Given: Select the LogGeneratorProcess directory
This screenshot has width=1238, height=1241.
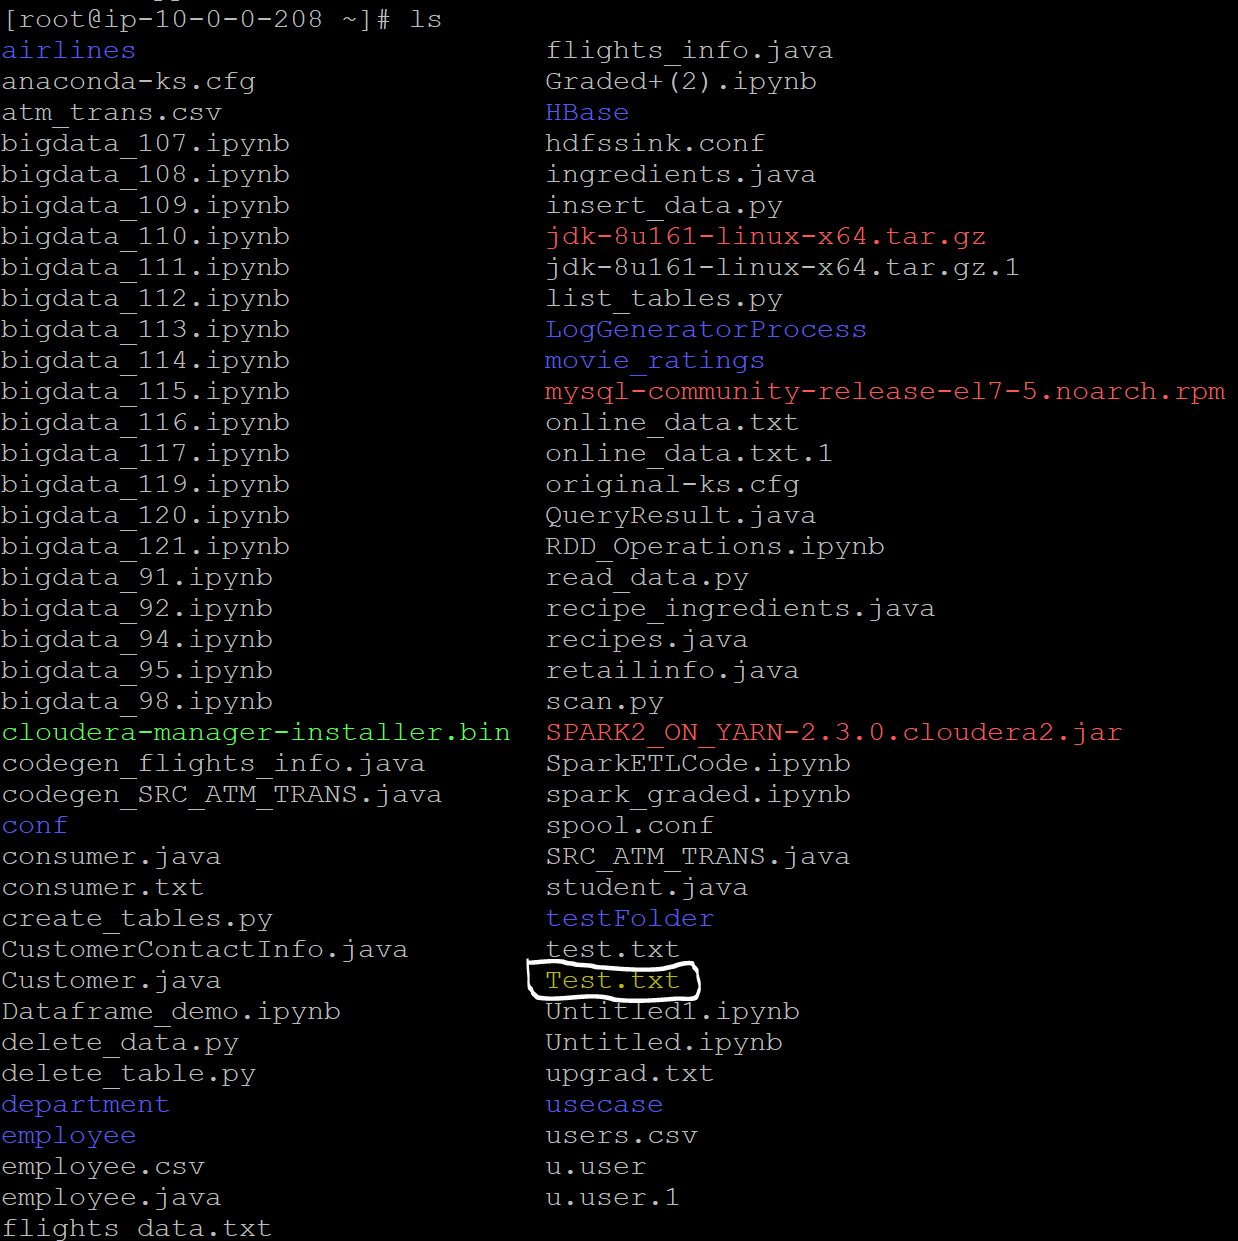Looking at the screenshot, I should 705,328.
